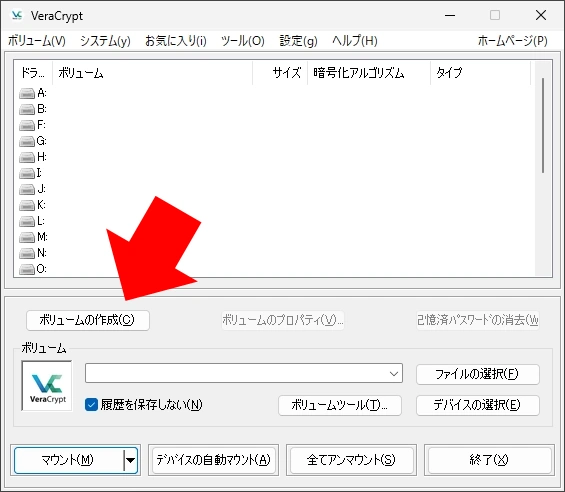Expand the volume path combo box
Viewport: 565px width, 492px height.
click(393, 373)
